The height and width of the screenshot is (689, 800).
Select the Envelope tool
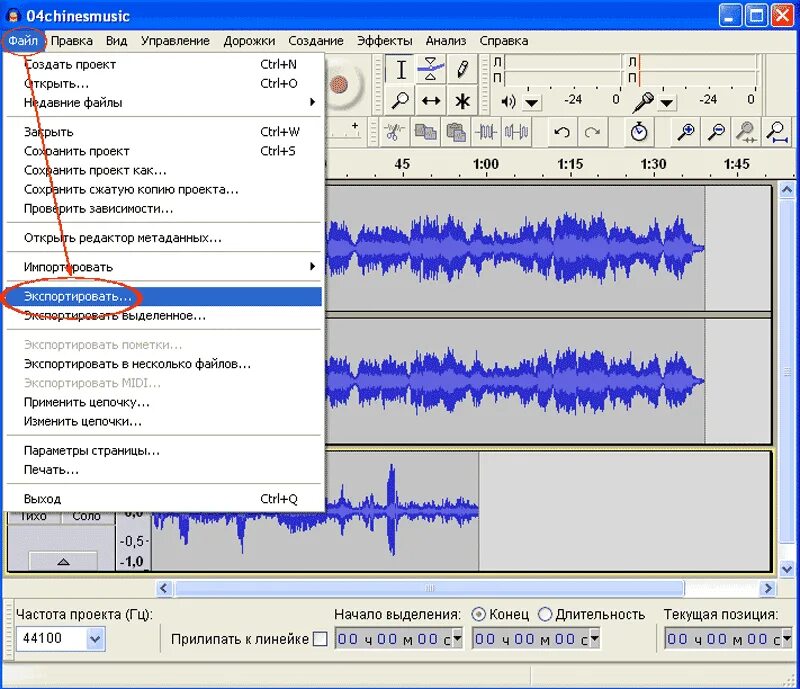point(431,67)
